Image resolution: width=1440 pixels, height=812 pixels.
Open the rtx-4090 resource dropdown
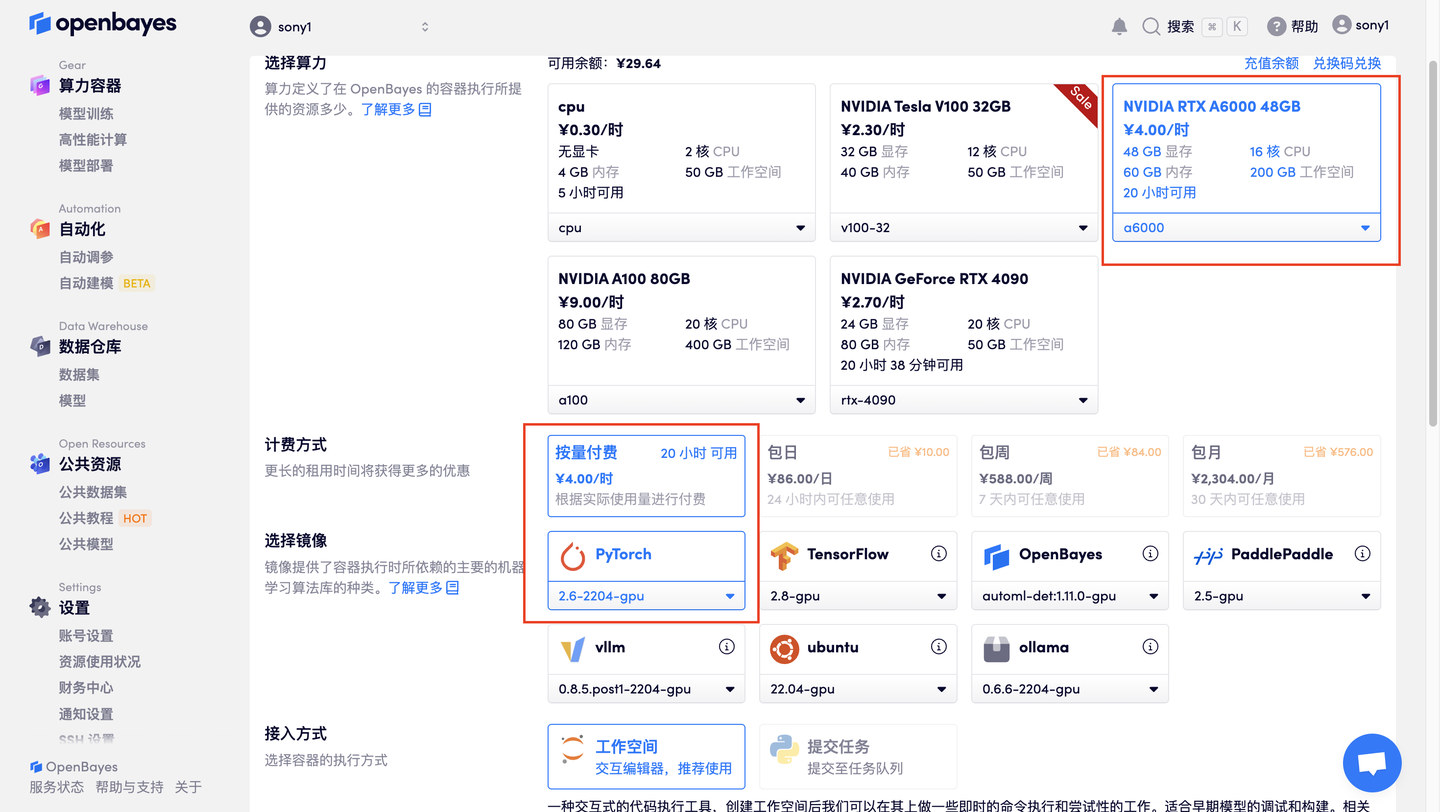click(963, 400)
